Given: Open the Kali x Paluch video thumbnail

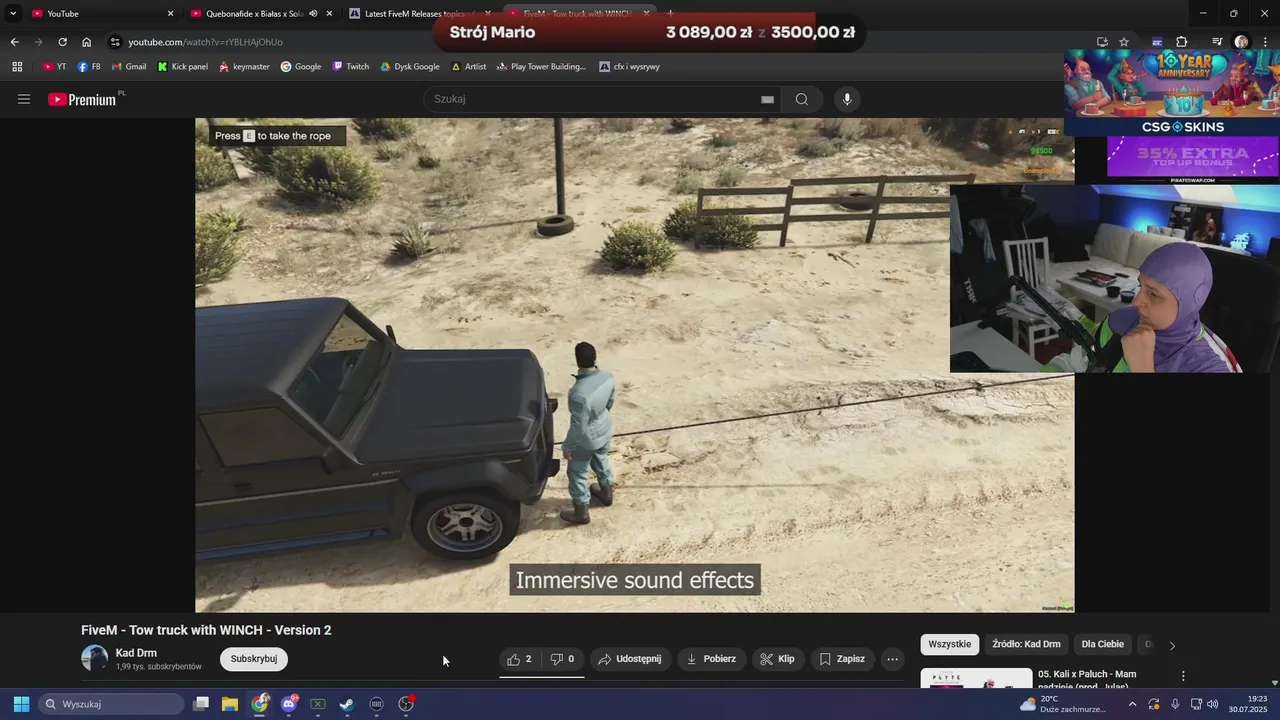Looking at the screenshot, I should [976, 678].
